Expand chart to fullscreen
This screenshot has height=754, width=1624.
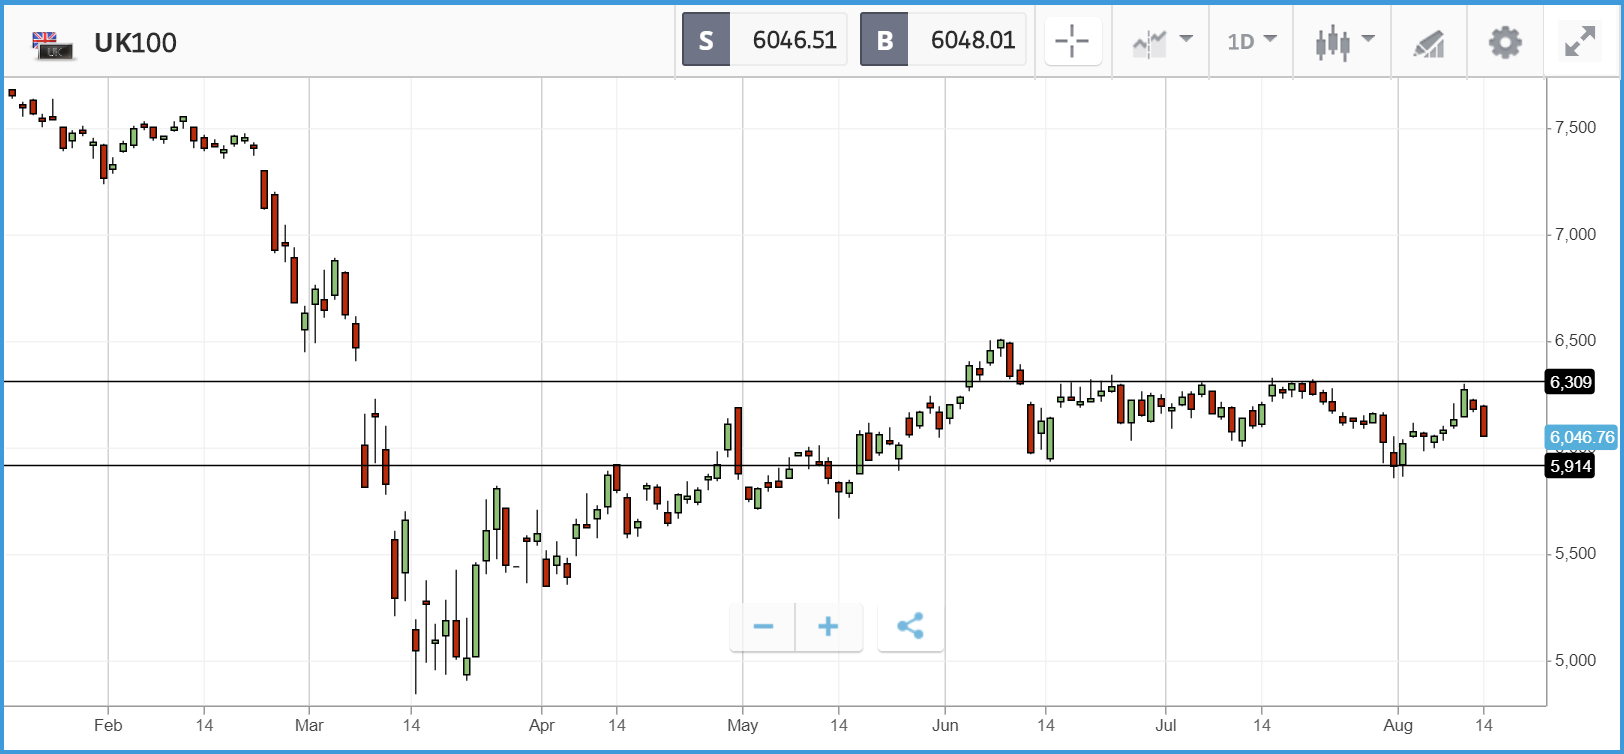[1580, 42]
